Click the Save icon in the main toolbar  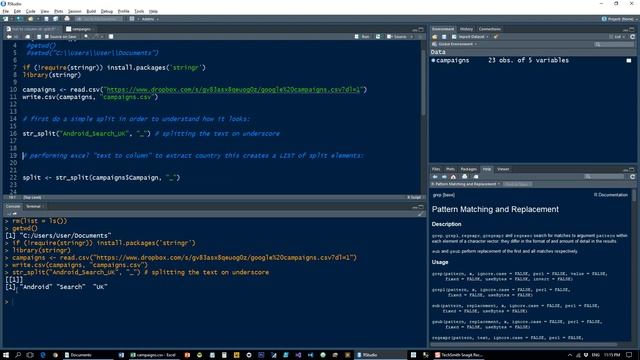[47, 19]
